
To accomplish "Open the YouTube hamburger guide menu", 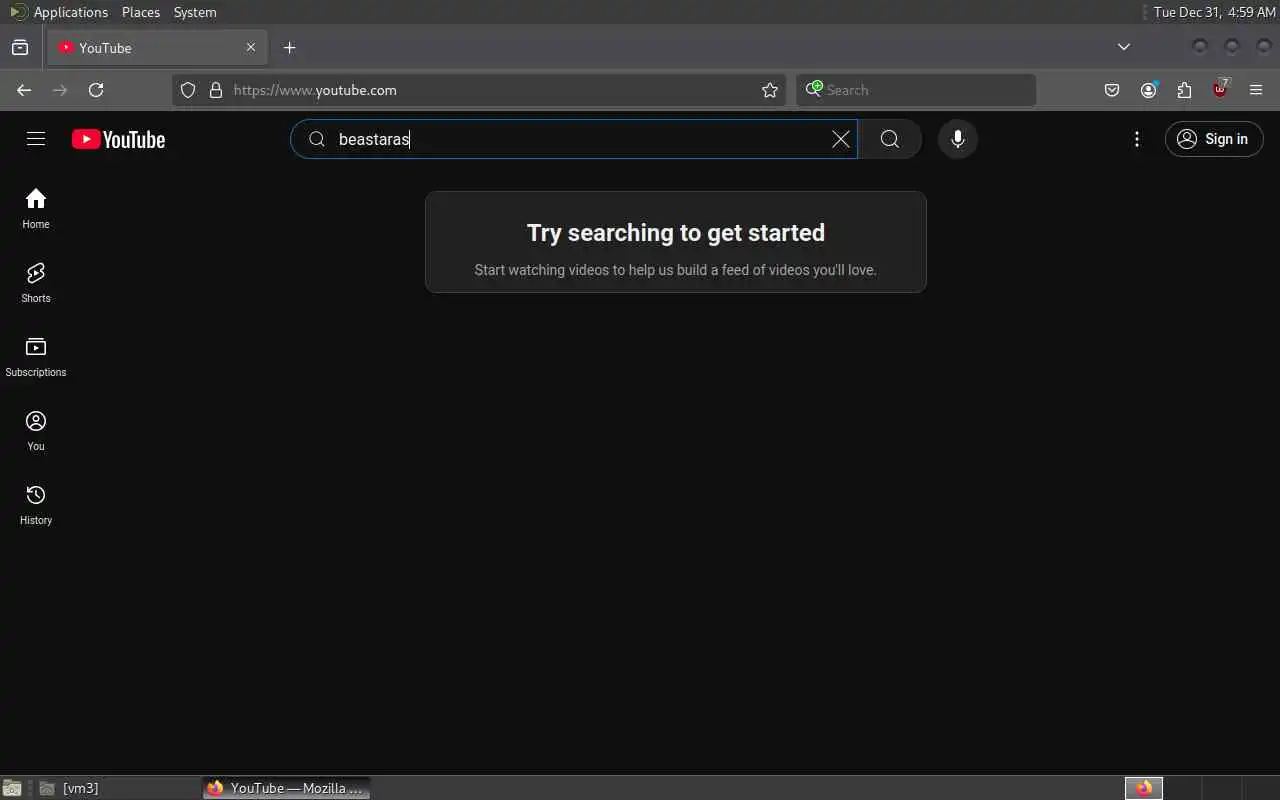I will point(36,139).
